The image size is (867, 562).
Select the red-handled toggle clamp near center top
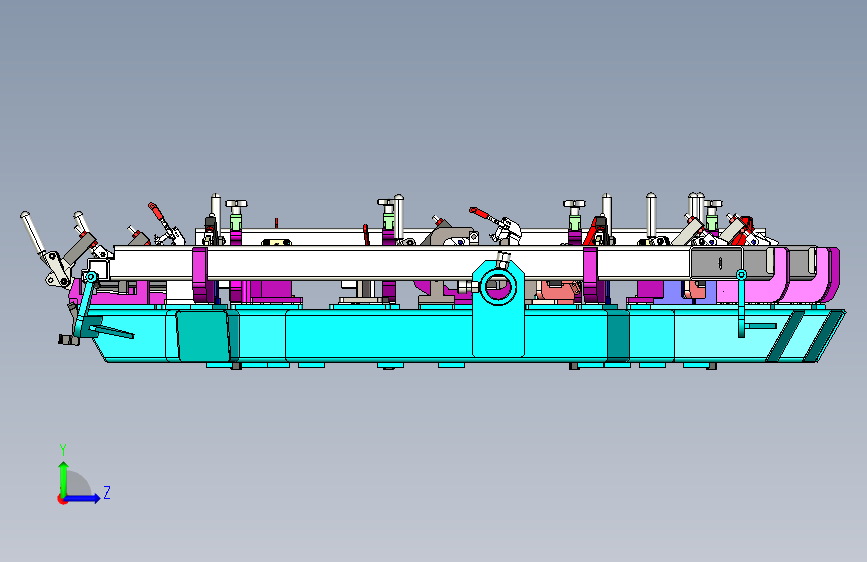496,223
